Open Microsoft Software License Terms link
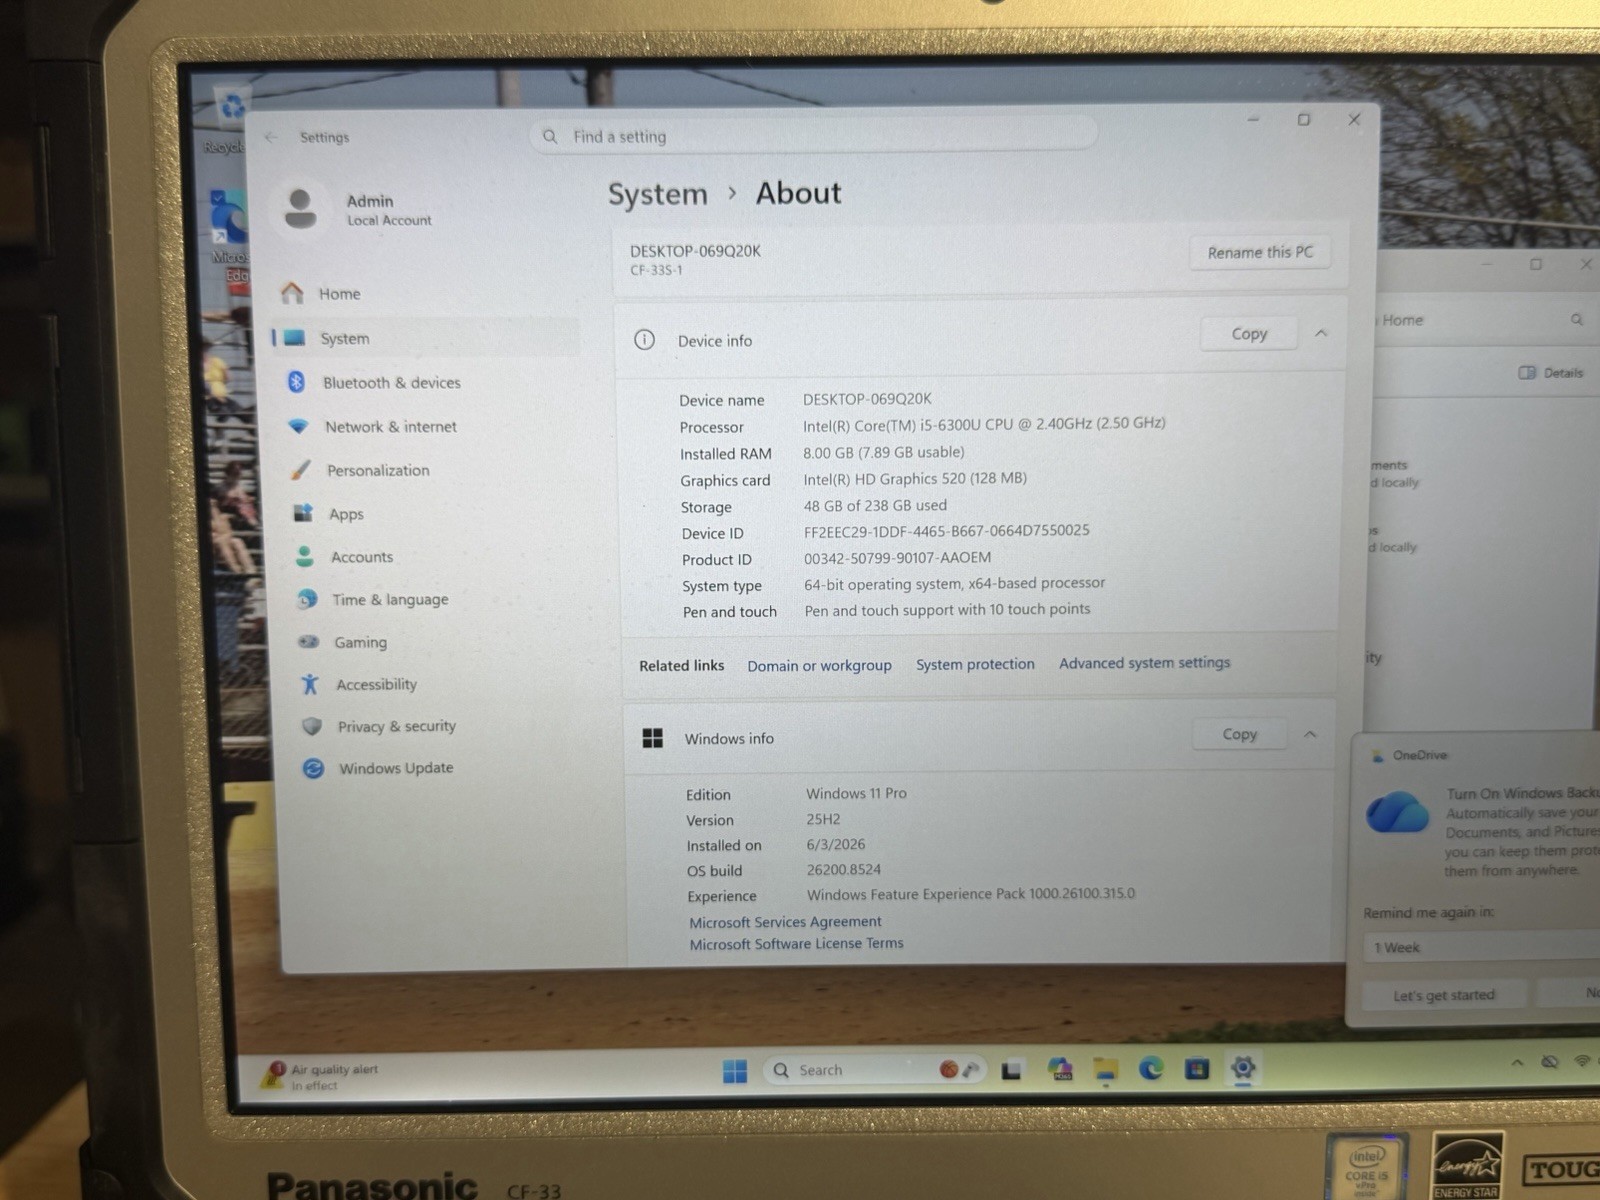This screenshot has width=1600, height=1200. coord(796,943)
